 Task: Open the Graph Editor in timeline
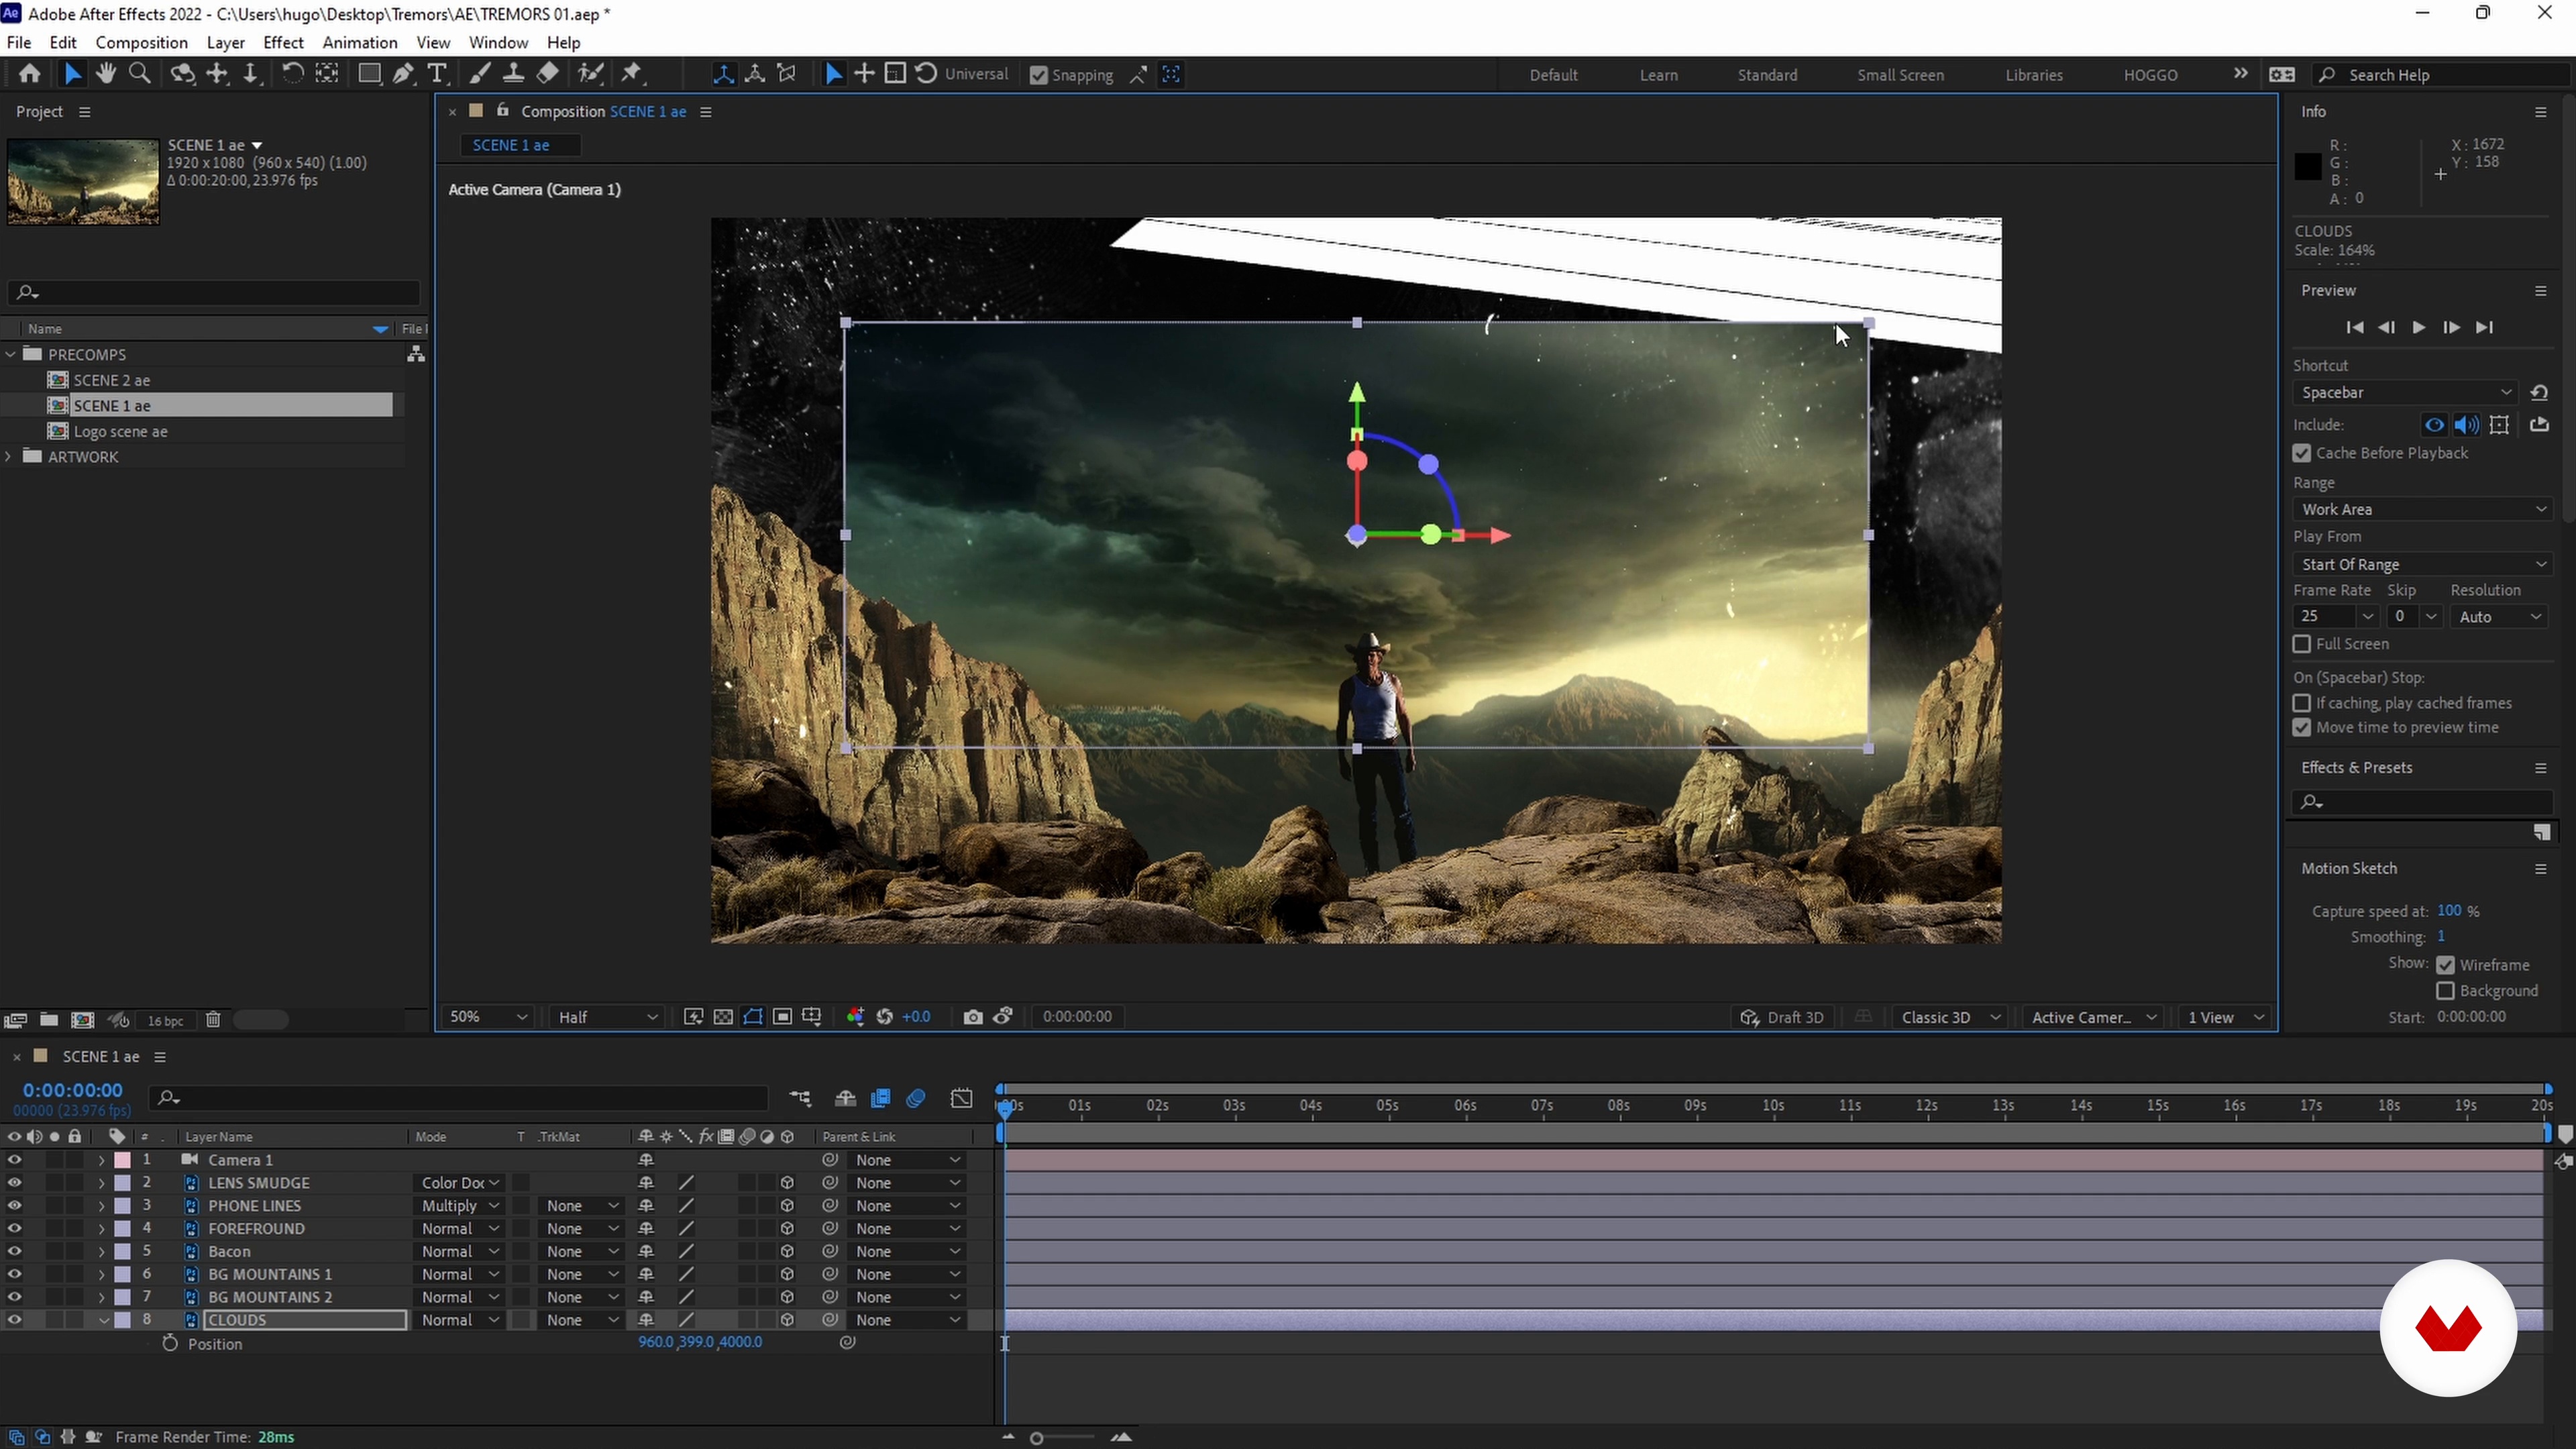coord(961,1098)
